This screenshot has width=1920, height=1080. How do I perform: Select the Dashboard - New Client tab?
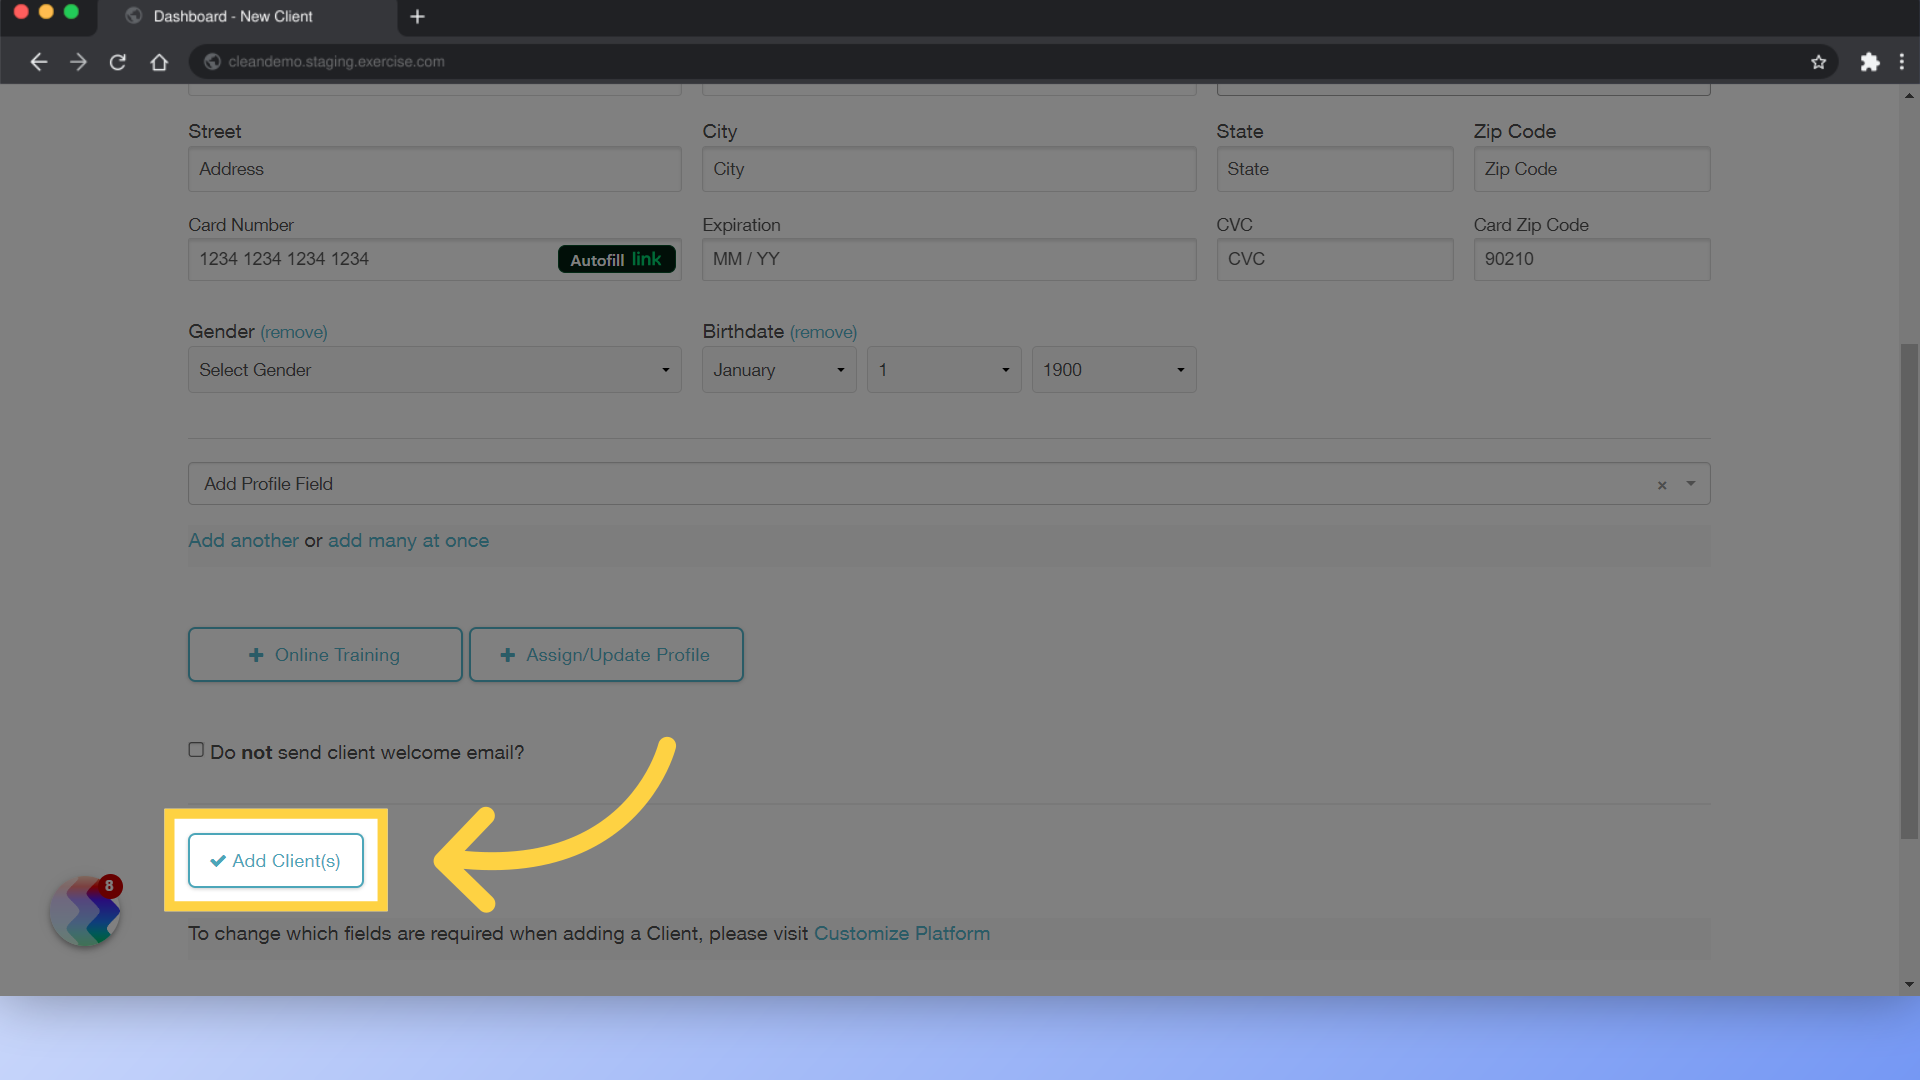(232, 16)
